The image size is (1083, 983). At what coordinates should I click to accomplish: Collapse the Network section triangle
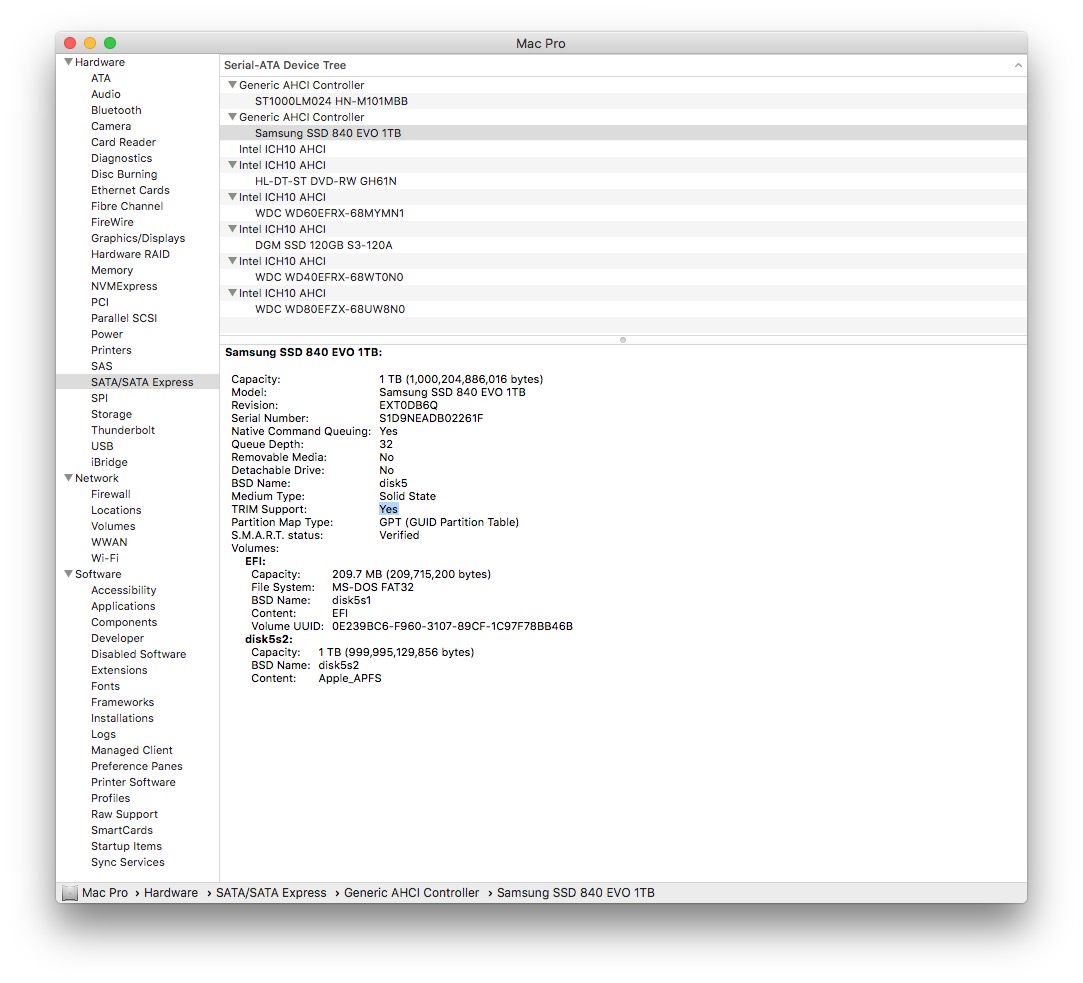pyautogui.click(x=68, y=478)
